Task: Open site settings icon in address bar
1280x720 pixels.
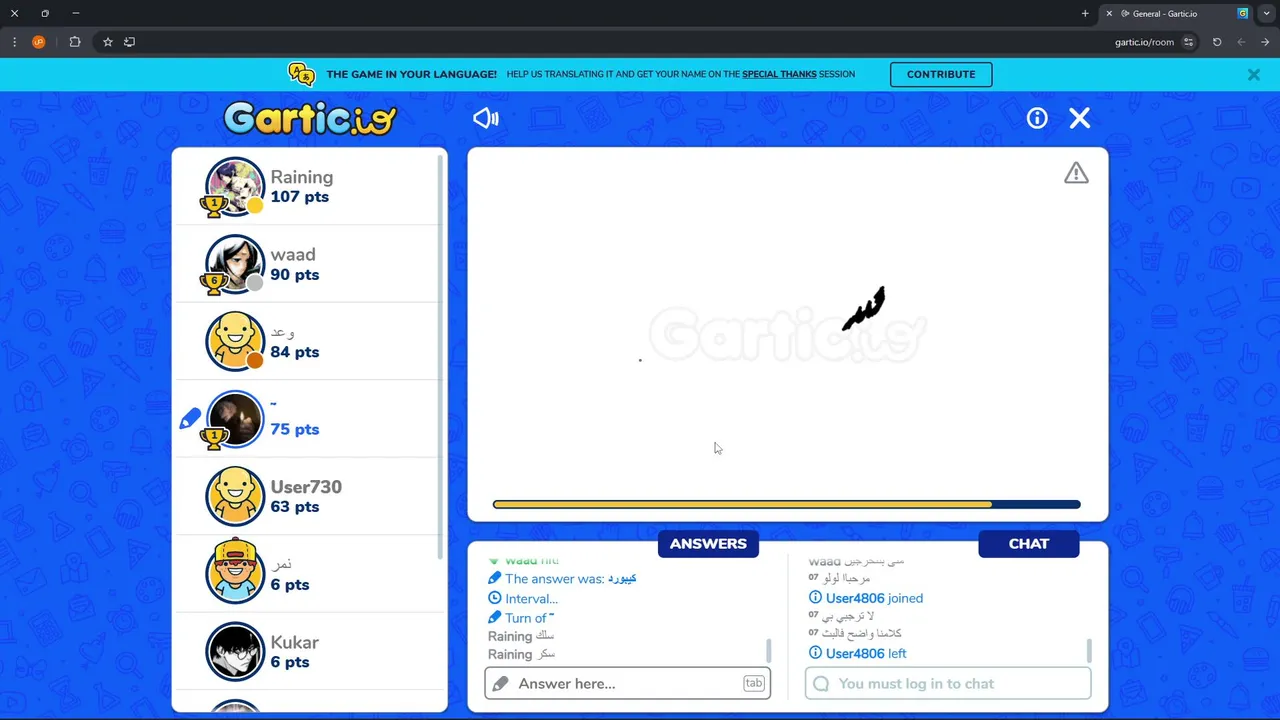Action: pos(1188,42)
